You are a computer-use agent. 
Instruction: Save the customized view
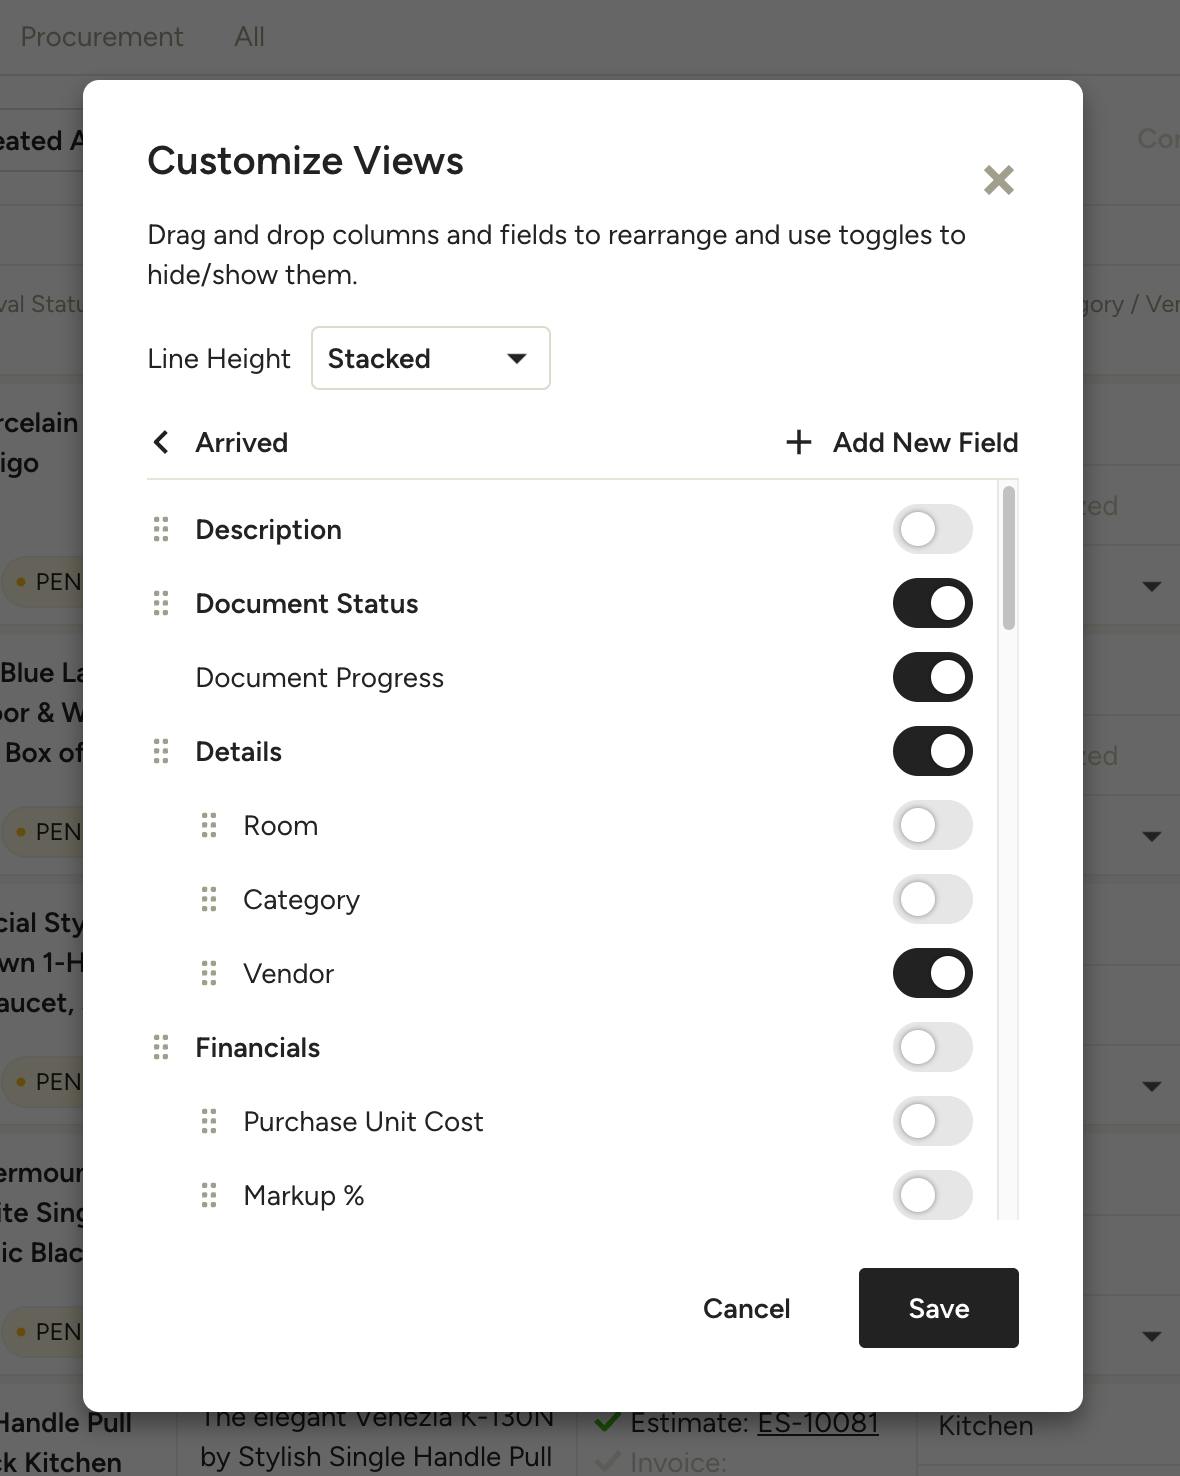pos(938,1308)
